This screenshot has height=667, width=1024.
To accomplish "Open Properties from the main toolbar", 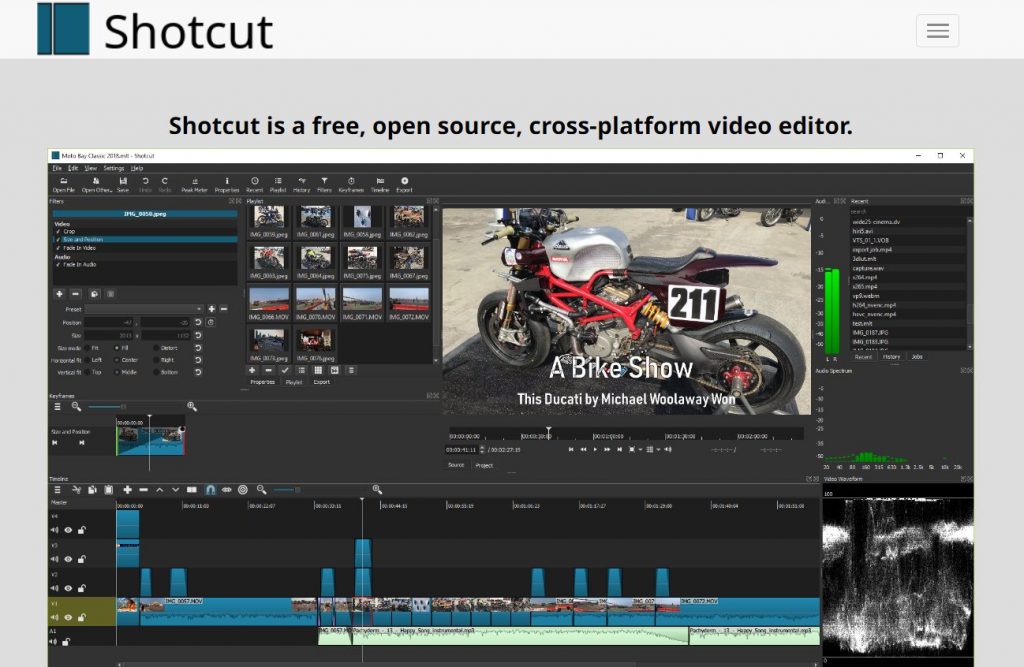I will point(227,185).
